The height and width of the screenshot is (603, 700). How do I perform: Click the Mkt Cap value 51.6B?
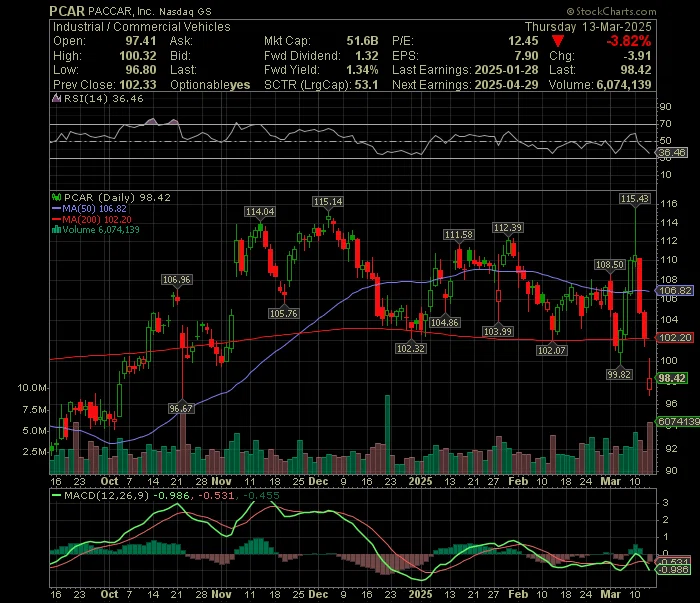click(x=362, y=41)
